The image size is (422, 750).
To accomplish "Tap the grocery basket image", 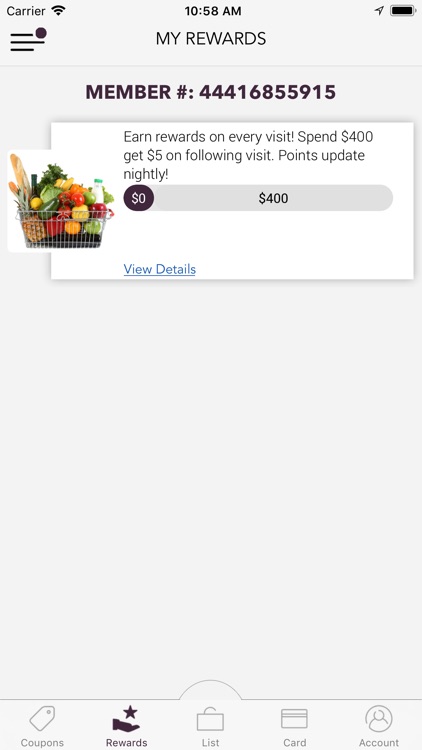I will [x=61, y=201].
